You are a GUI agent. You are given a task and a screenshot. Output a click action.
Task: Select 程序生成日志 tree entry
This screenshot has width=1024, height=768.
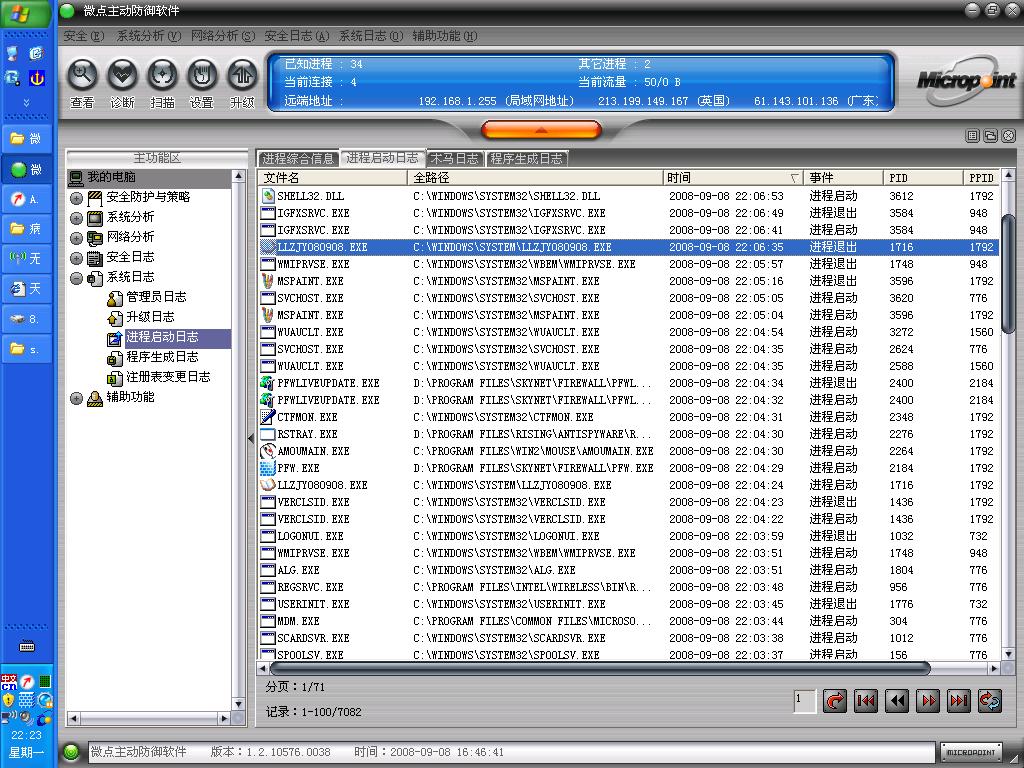point(162,357)
